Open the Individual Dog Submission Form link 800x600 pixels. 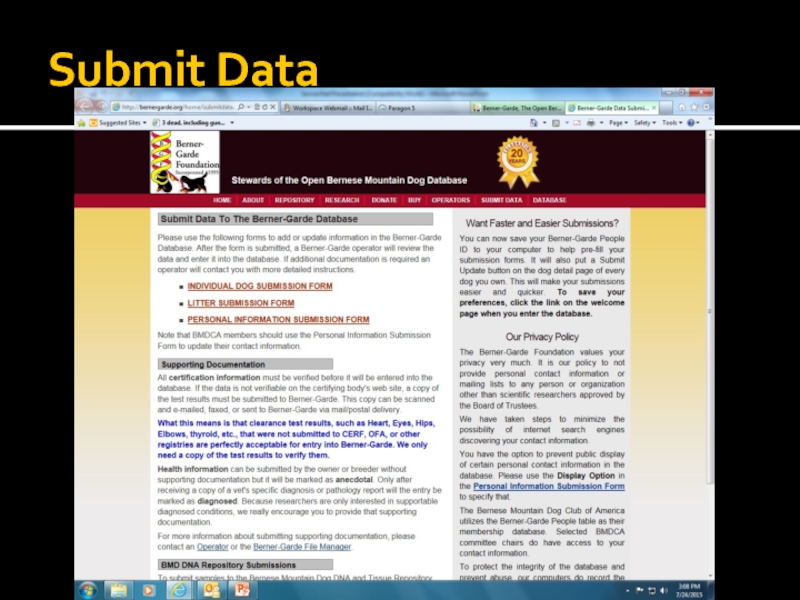click(x=260, y=286)
